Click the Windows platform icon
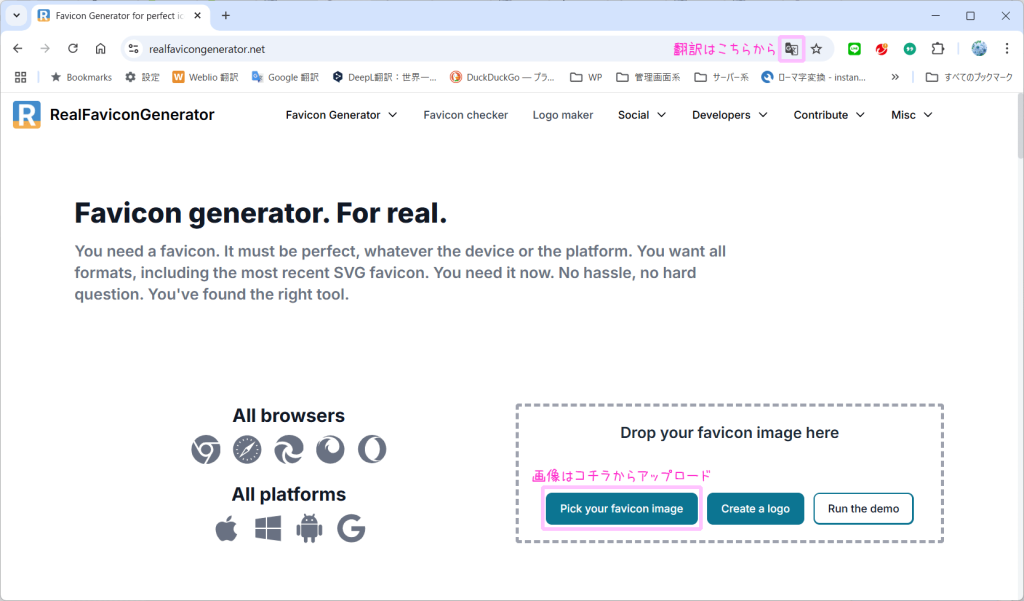Viewport: 1024px width, 601px height. click(x=268, y=528)
